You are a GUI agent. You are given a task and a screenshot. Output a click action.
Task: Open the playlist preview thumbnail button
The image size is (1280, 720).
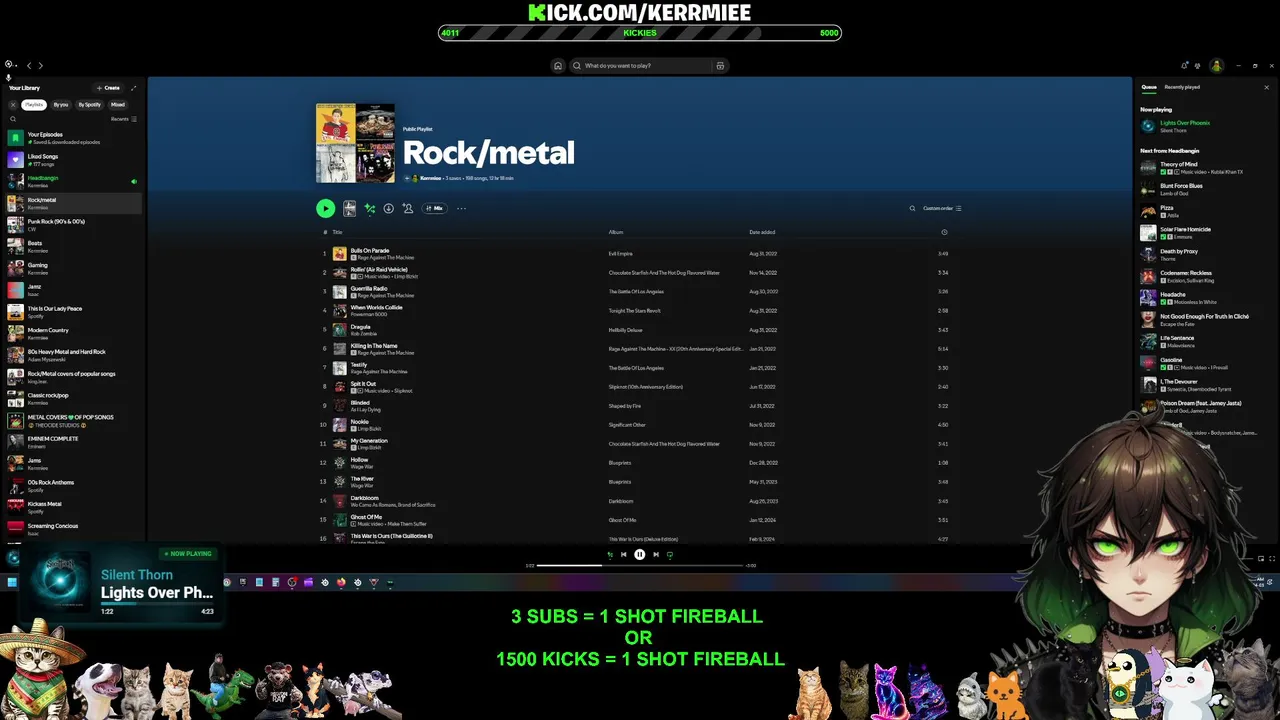[x=349, y=208]
